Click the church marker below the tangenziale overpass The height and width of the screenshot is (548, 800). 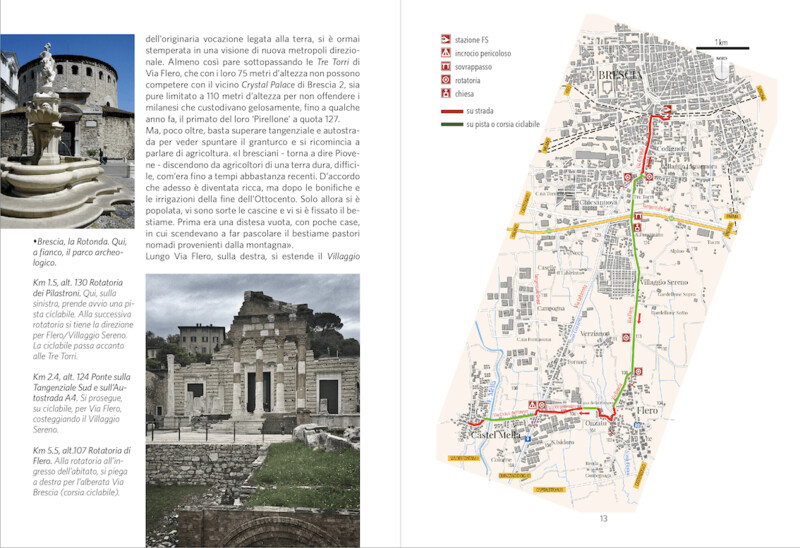637,227
